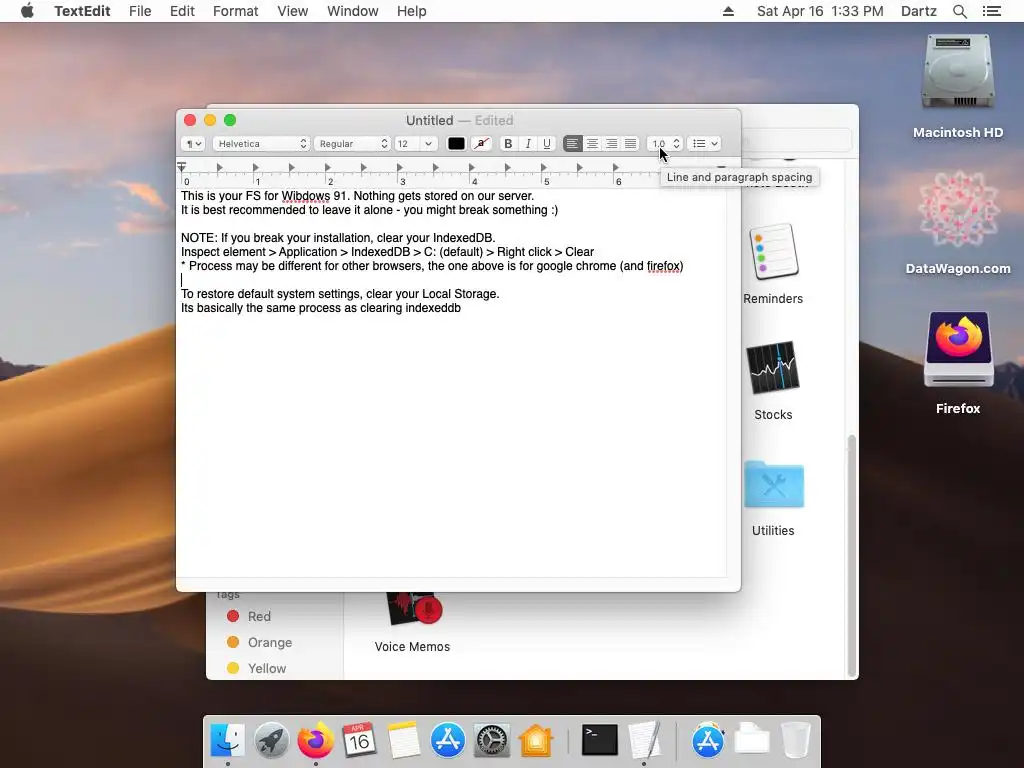Open the Help menu
The image size is (1024, 768).
click(x=411, y=11)
